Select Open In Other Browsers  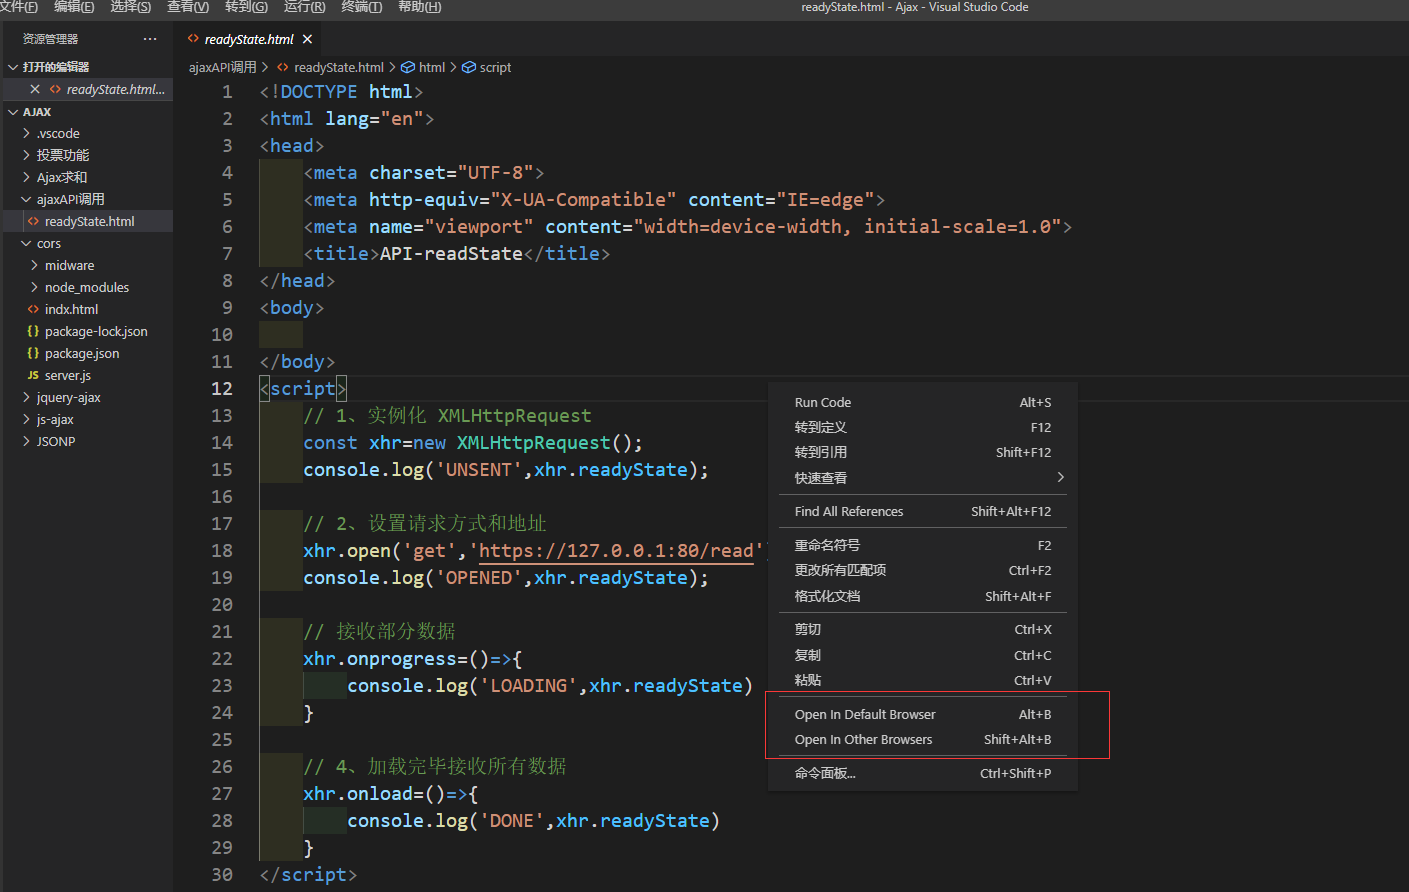[923, 739]
